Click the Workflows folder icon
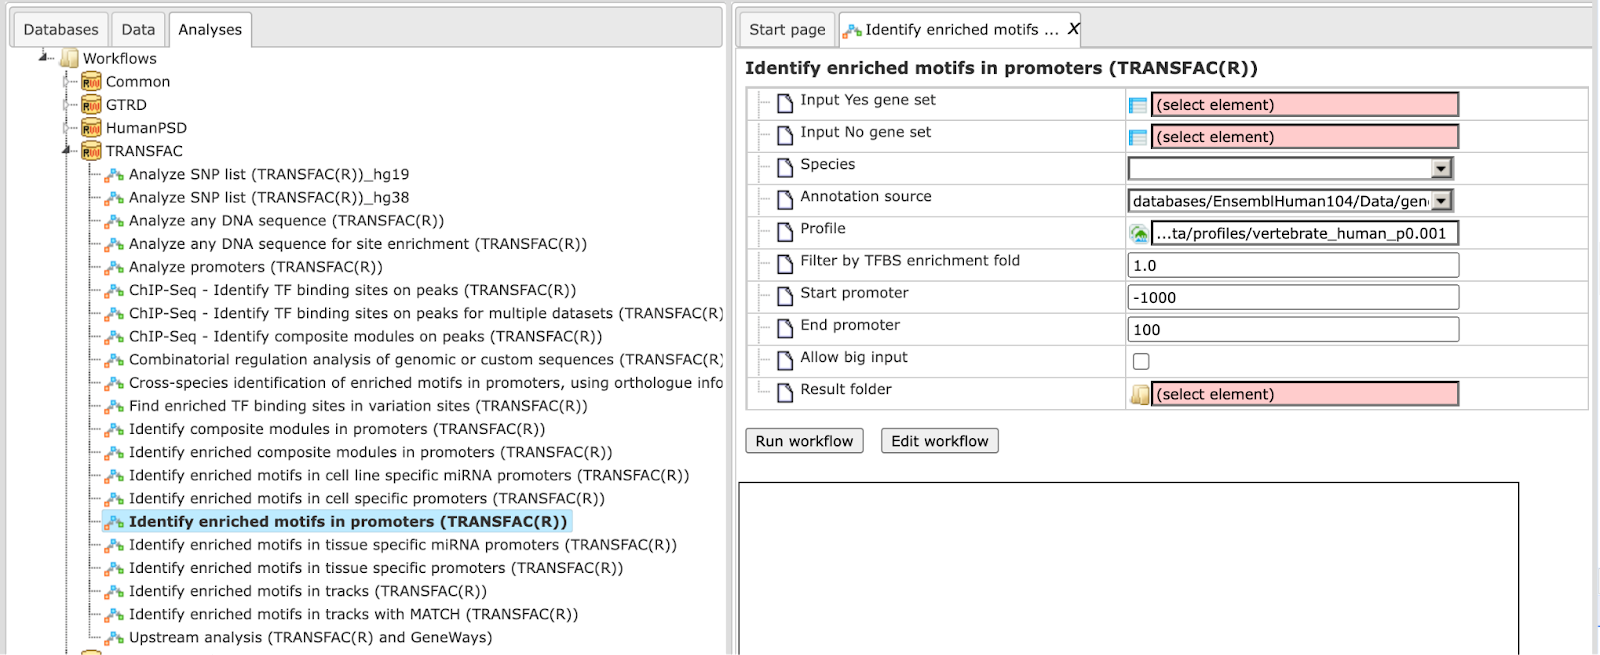1600x655 pixels. (69, 58)
